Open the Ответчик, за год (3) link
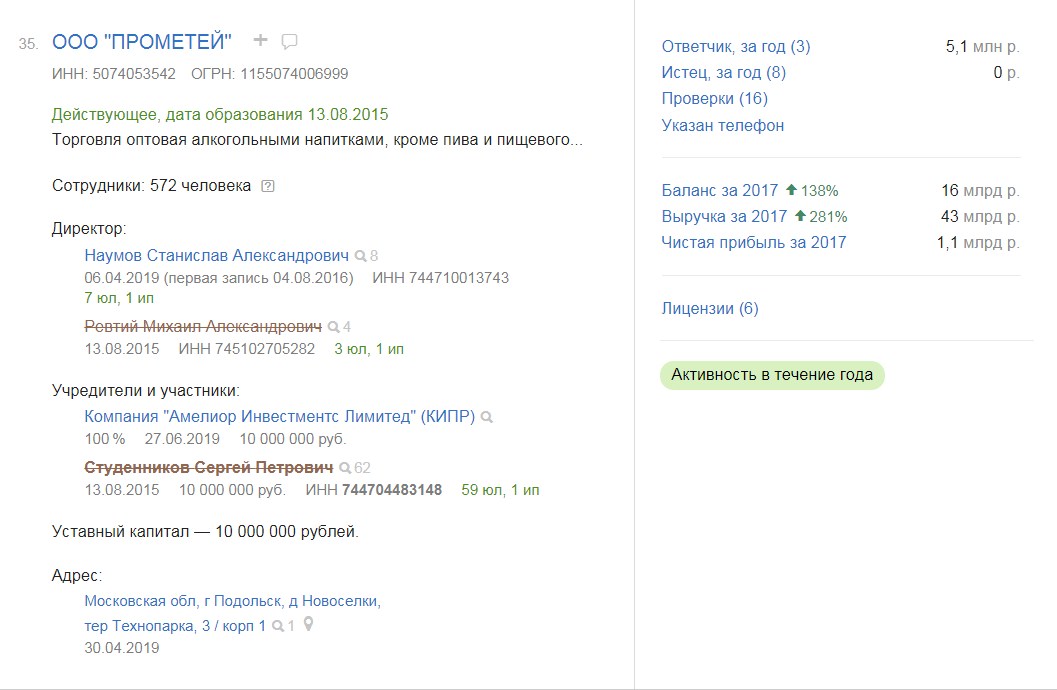 736,46
